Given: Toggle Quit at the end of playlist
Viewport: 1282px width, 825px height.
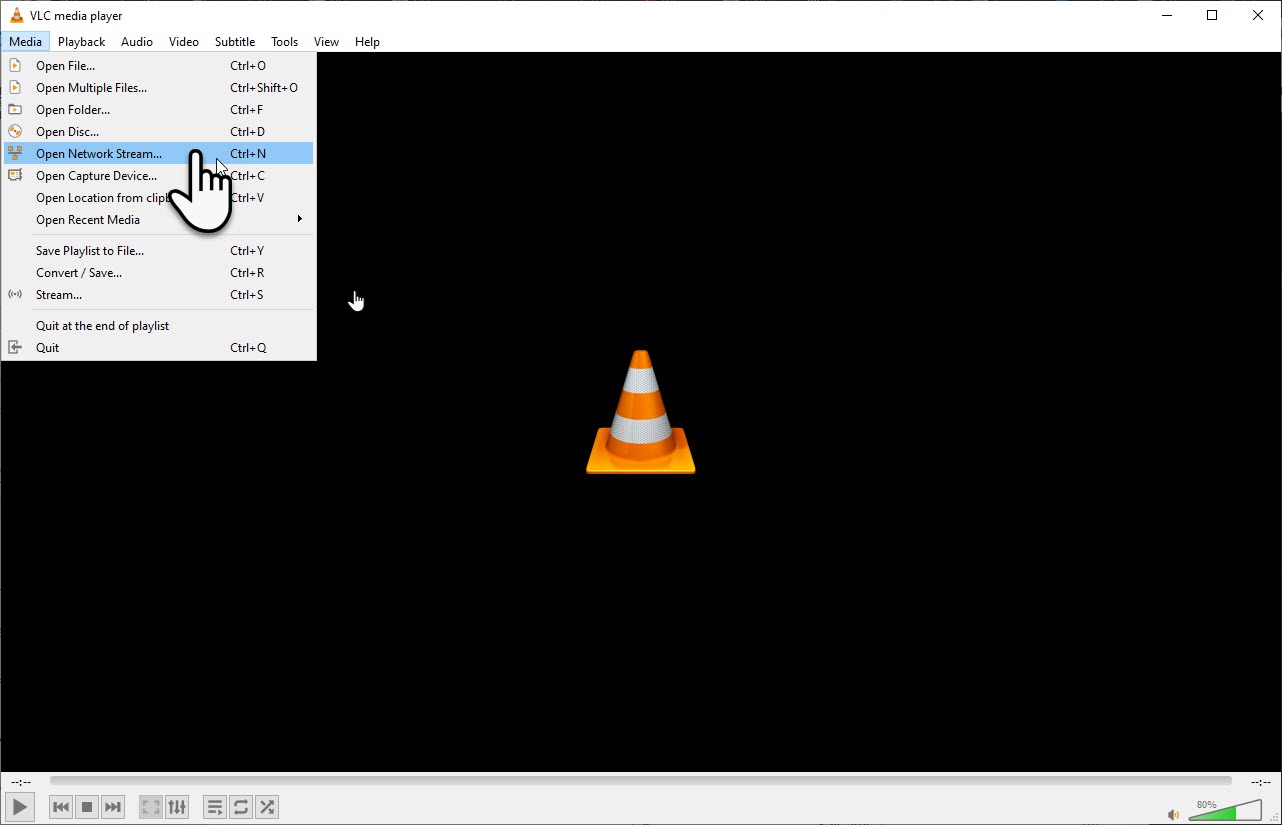Looking at the screenshot, I should click(x=159, y=326).
